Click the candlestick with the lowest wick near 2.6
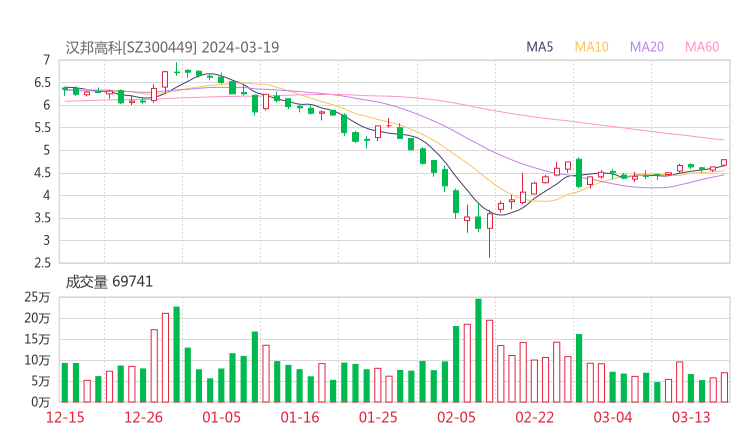 pyautogui.click(x=489, y=234)
